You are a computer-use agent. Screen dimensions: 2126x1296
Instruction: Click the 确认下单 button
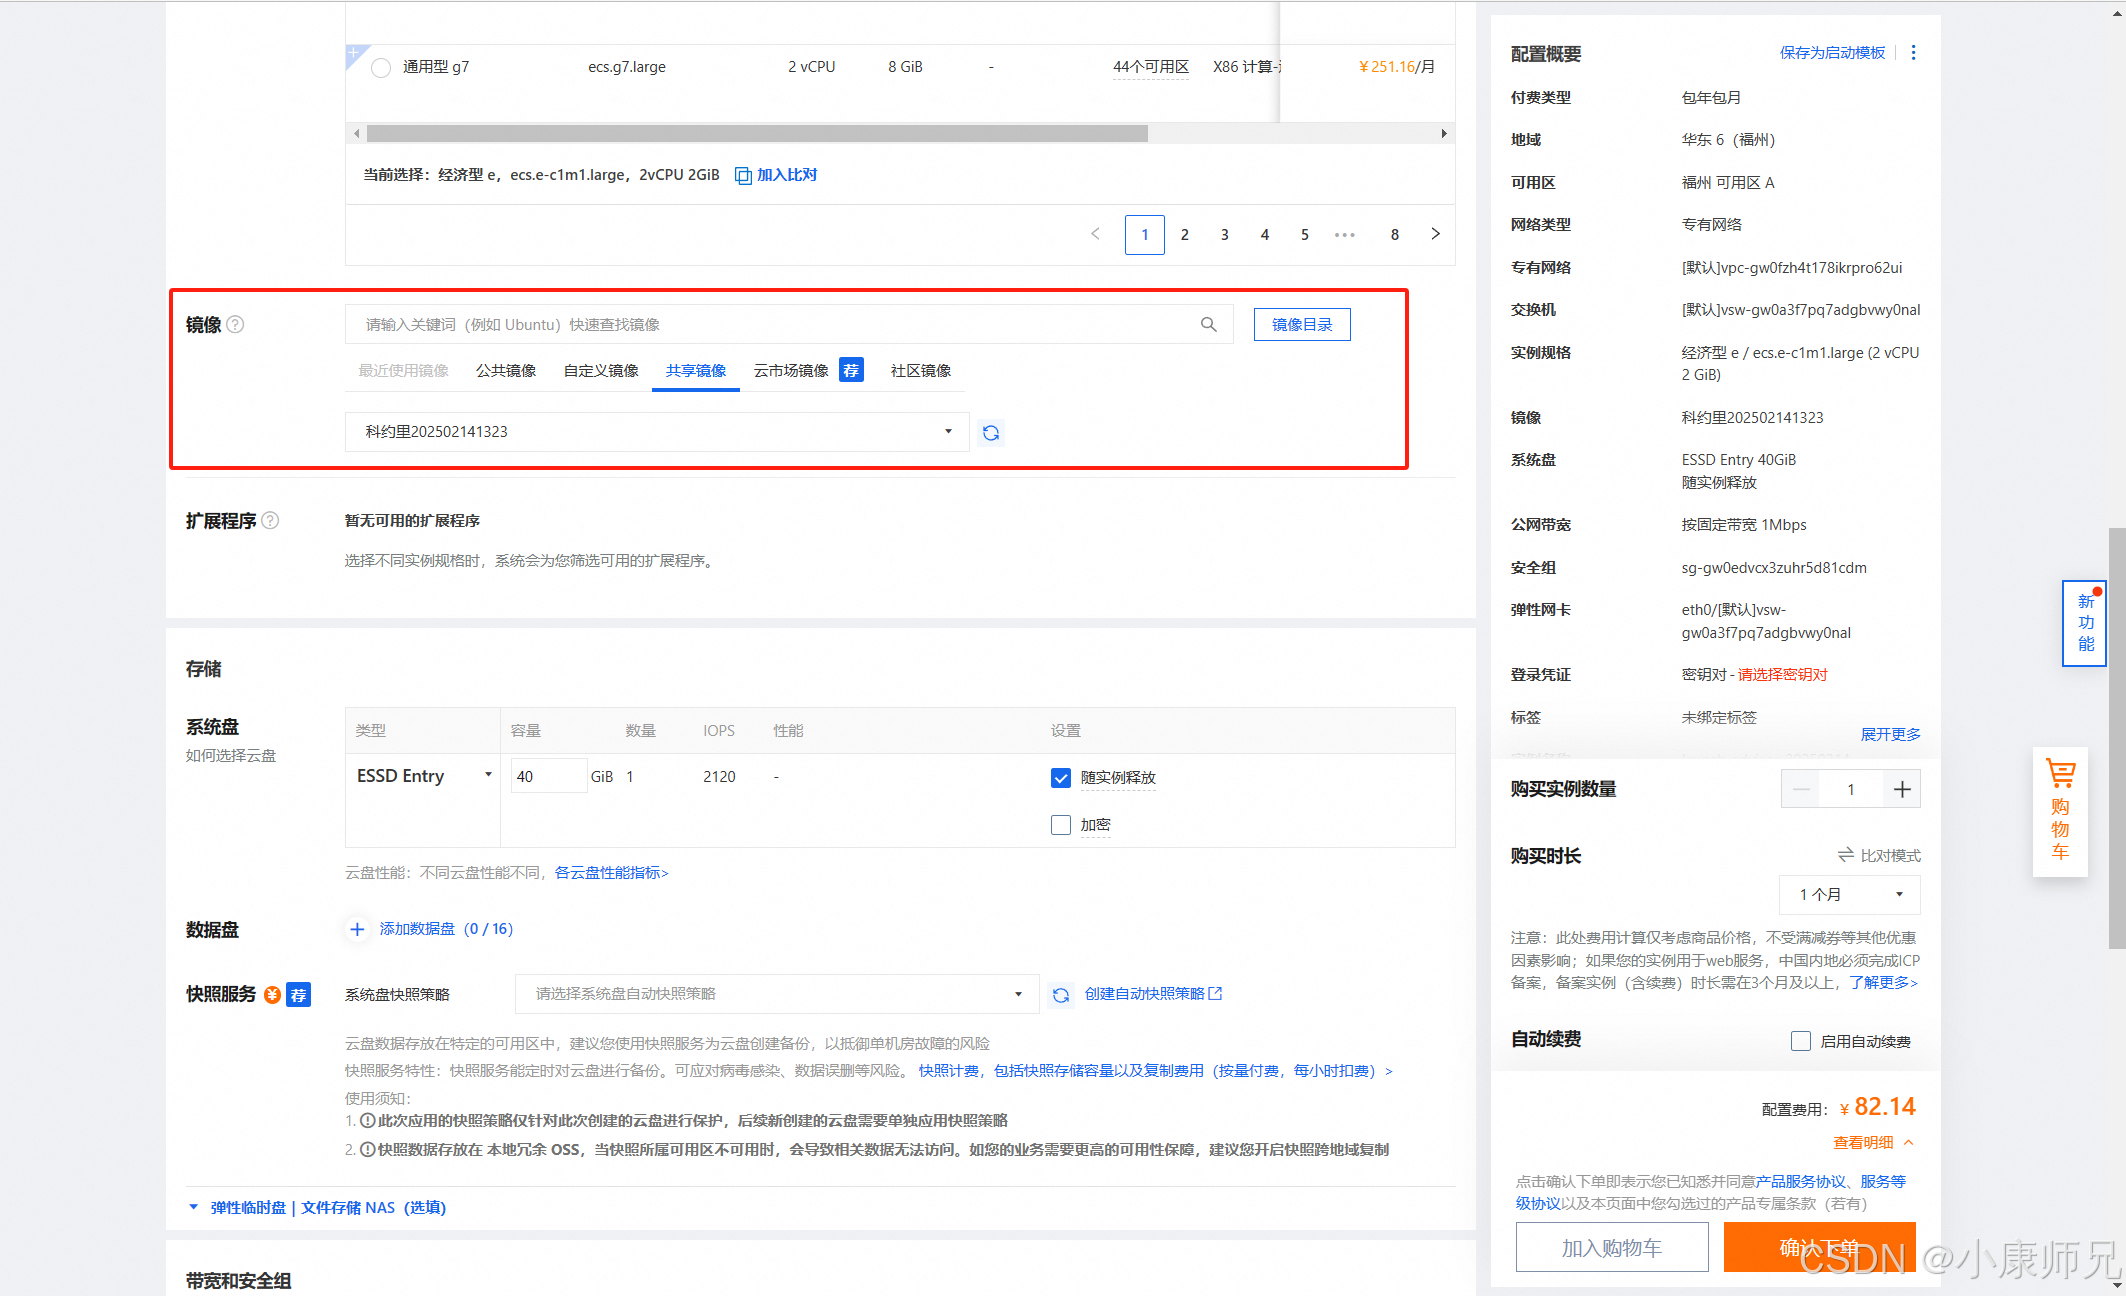(x=1819, y=1247)
